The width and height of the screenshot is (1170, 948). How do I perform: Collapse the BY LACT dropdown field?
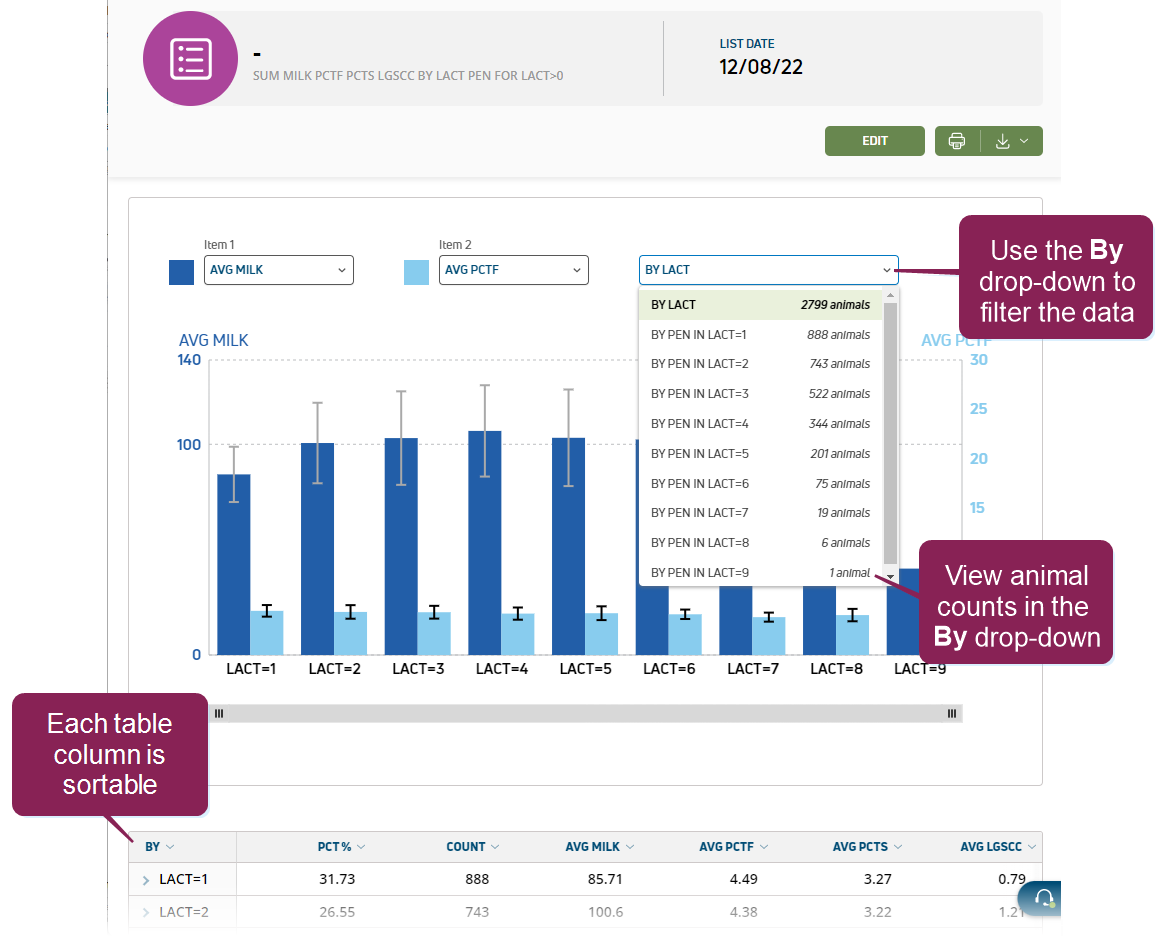coord(768,270)
